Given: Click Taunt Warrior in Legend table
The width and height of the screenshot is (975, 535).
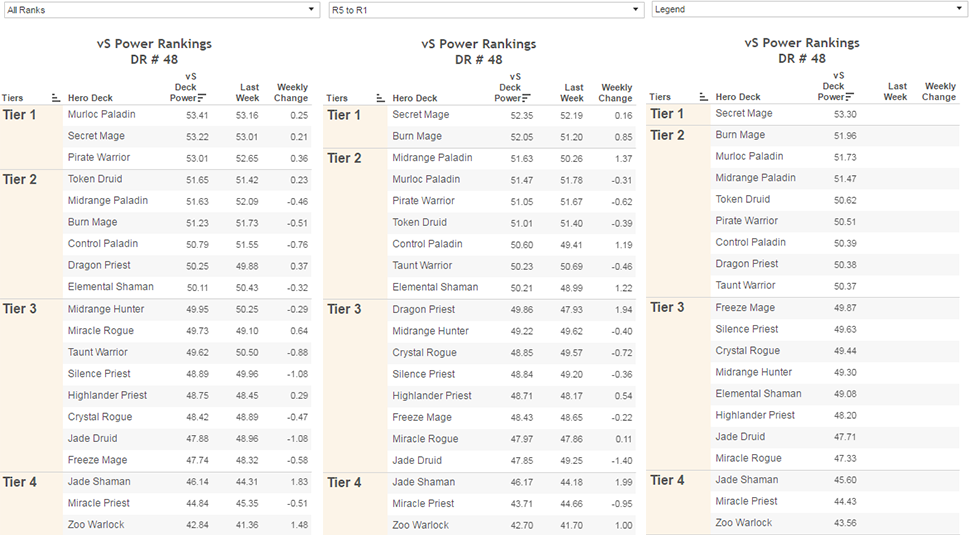Looking at the screenshot, I should [746, 286].
